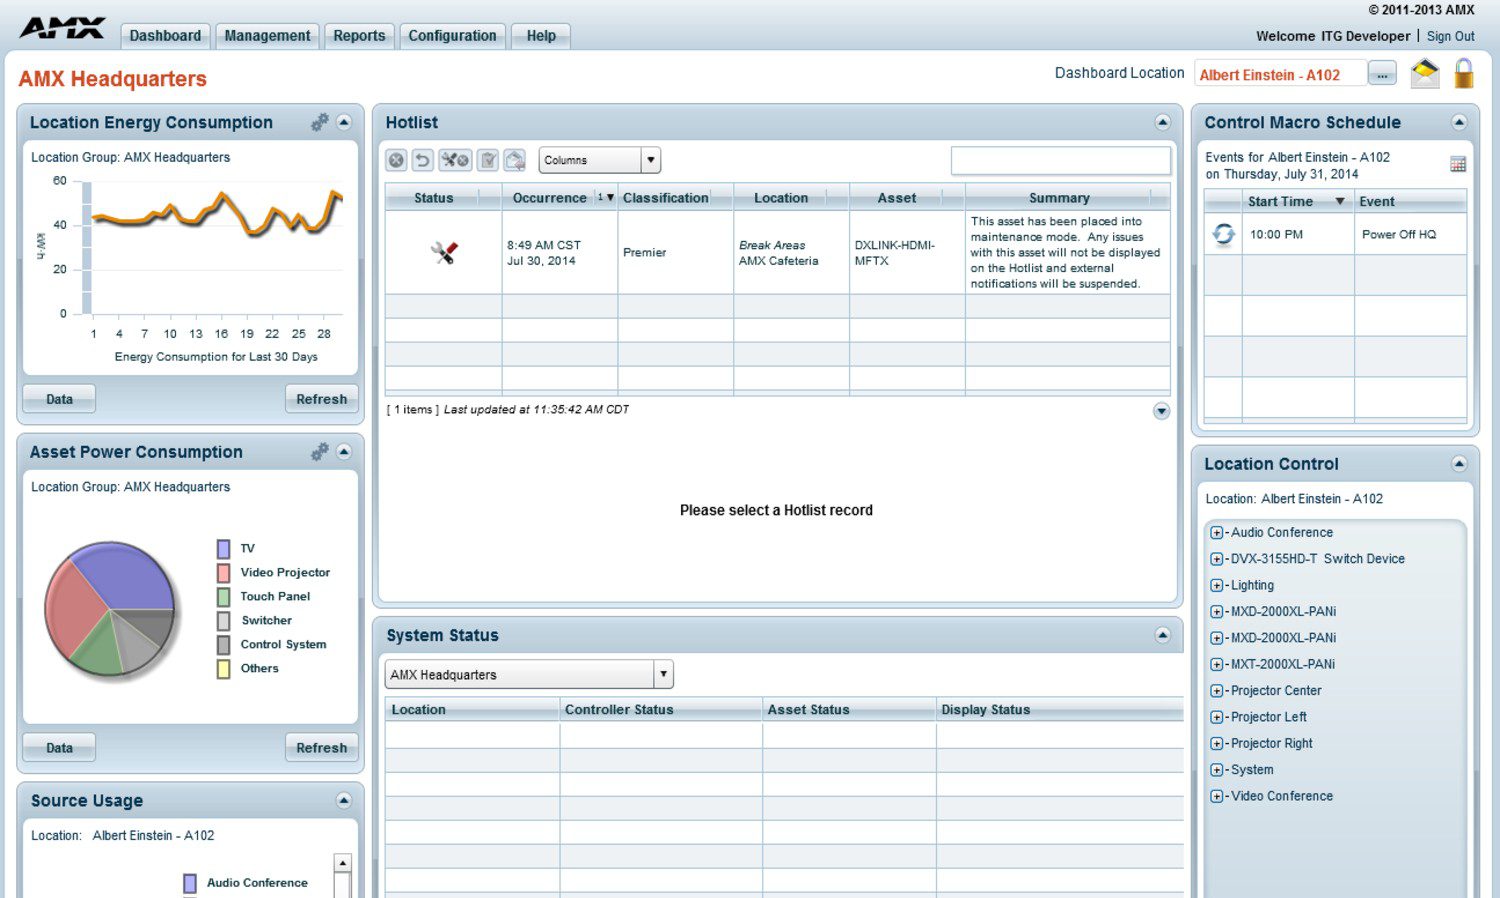The width and height of the screenshot is (1500, 898).
Task: Click the Hotlist cancel maintenance mode icon
Action: tap(455, 160)
